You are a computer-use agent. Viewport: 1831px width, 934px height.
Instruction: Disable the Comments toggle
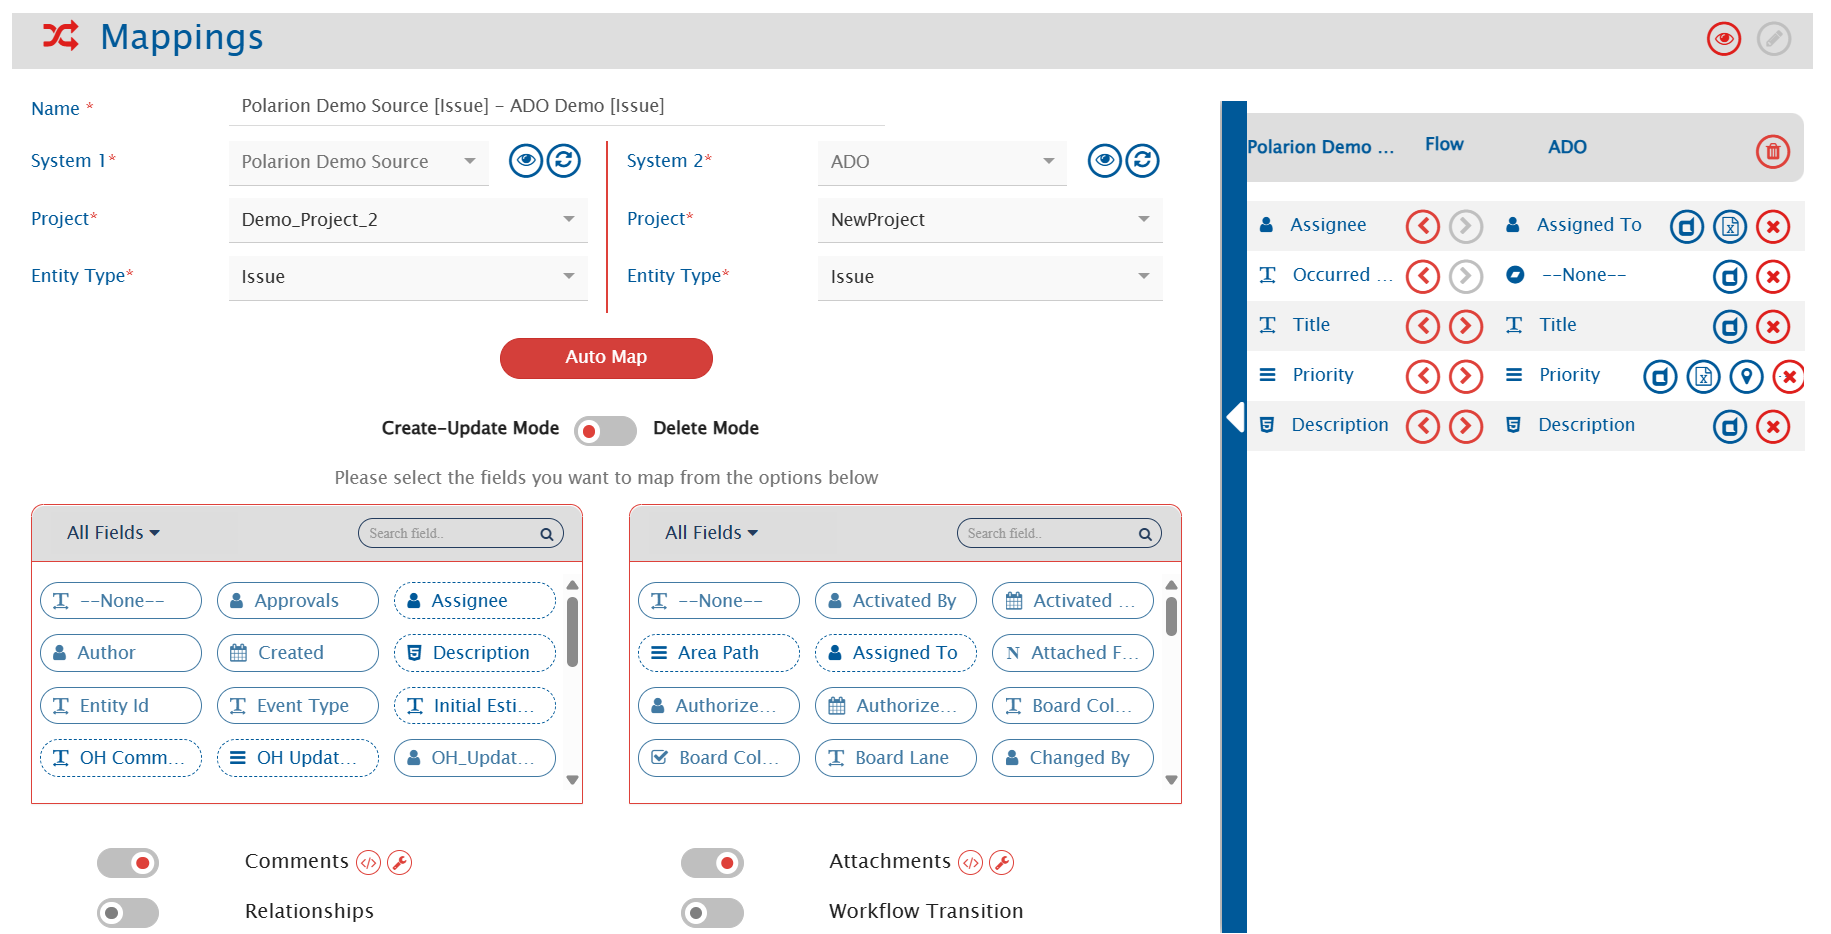[128, 863]
